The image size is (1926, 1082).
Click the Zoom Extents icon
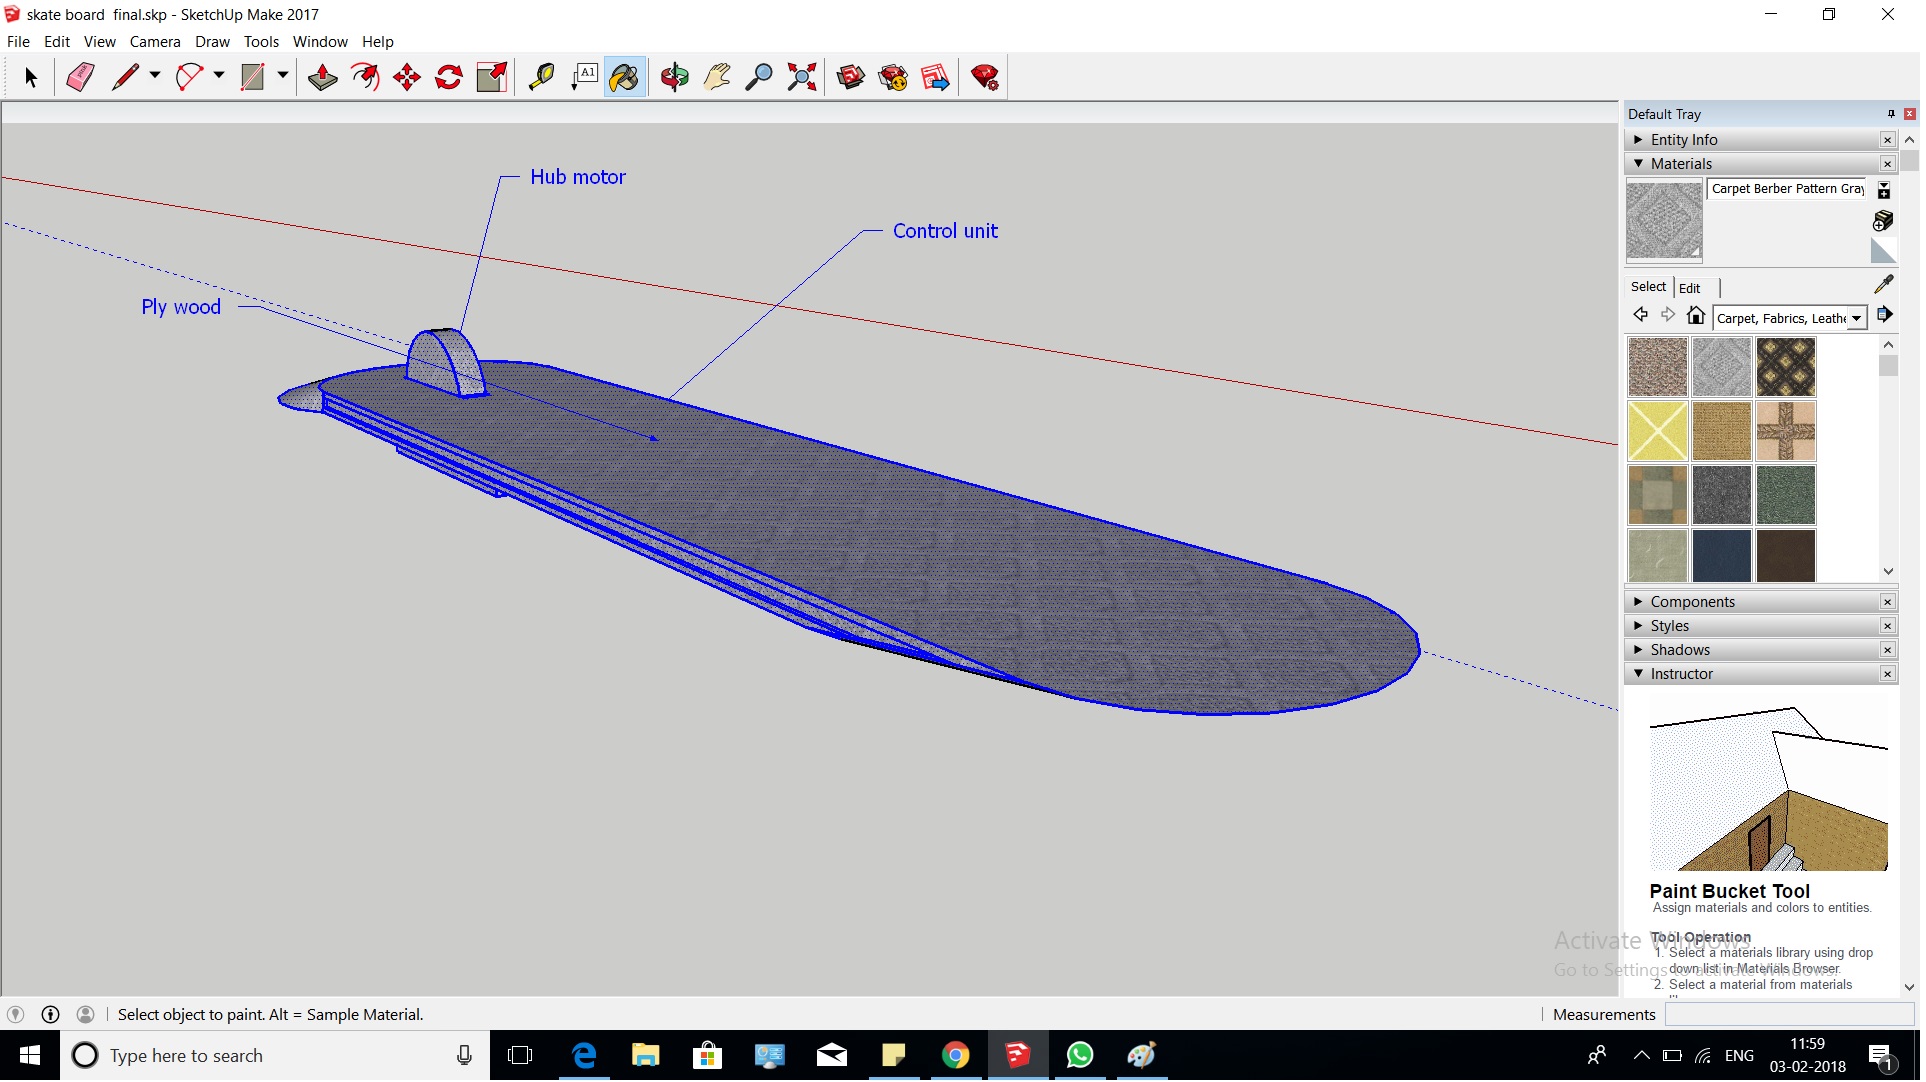(x=802, y=77)
